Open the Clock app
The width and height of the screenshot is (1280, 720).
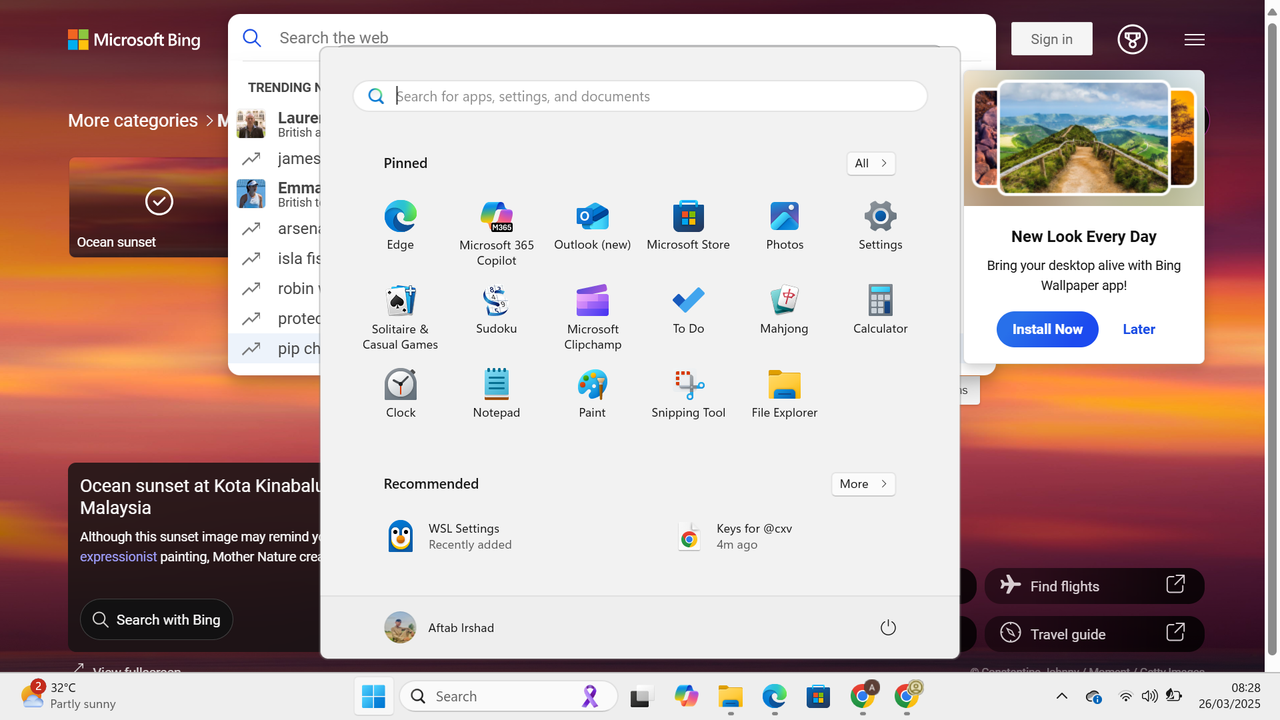click(x=400, y=394)
